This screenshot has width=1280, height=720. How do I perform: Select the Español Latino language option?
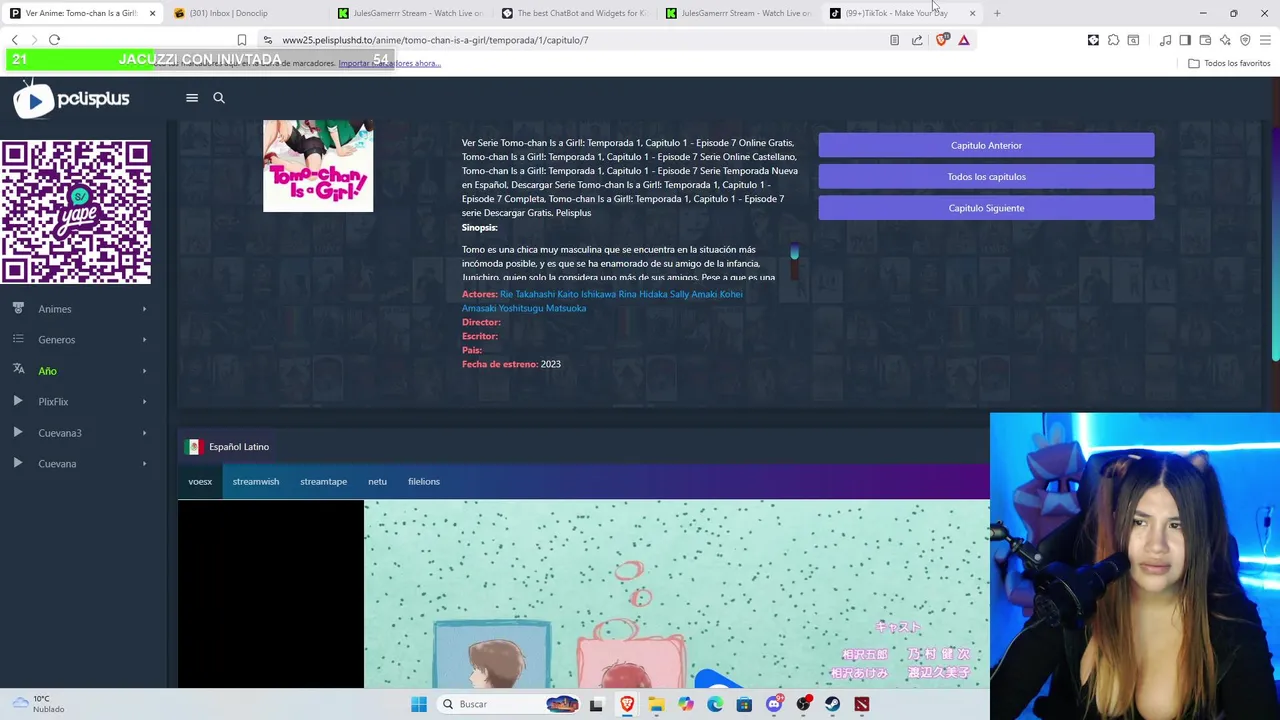(x=228, y=447)
